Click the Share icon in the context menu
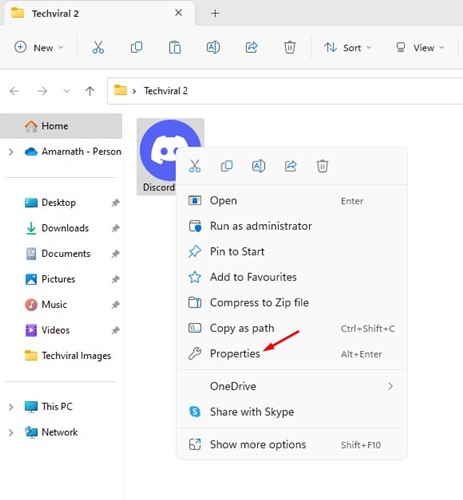 click(x=291, y=166)
